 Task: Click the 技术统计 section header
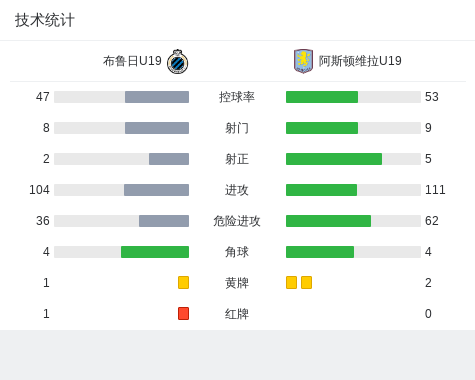tap(45, 20)
